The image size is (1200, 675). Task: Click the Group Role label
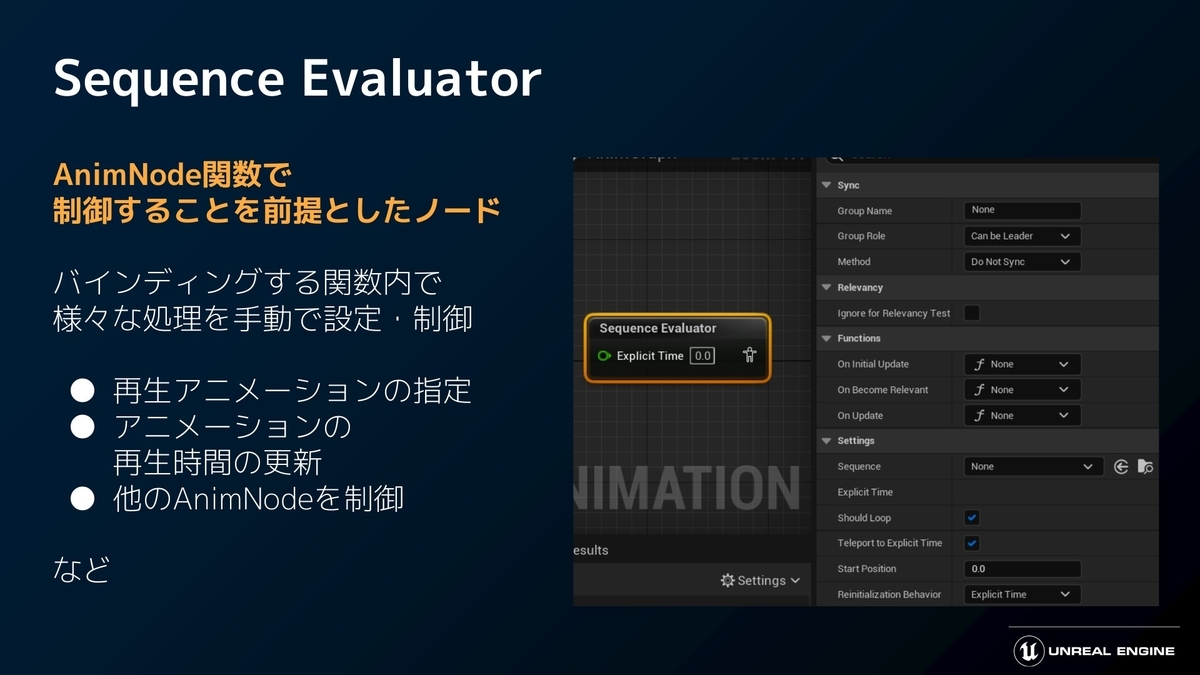(x=861, y=236)
